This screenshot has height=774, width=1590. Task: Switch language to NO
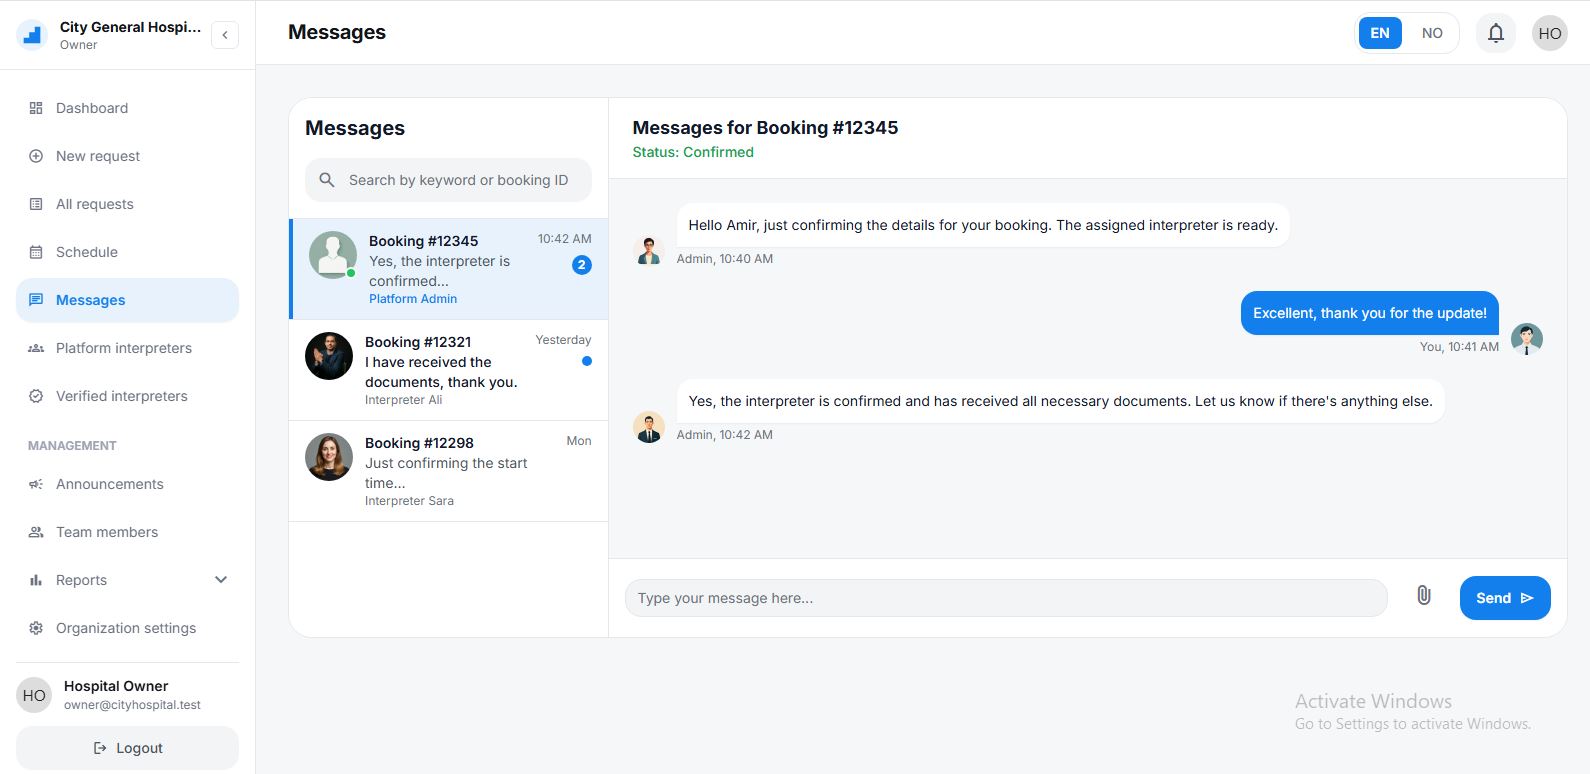coord(1432,33)
